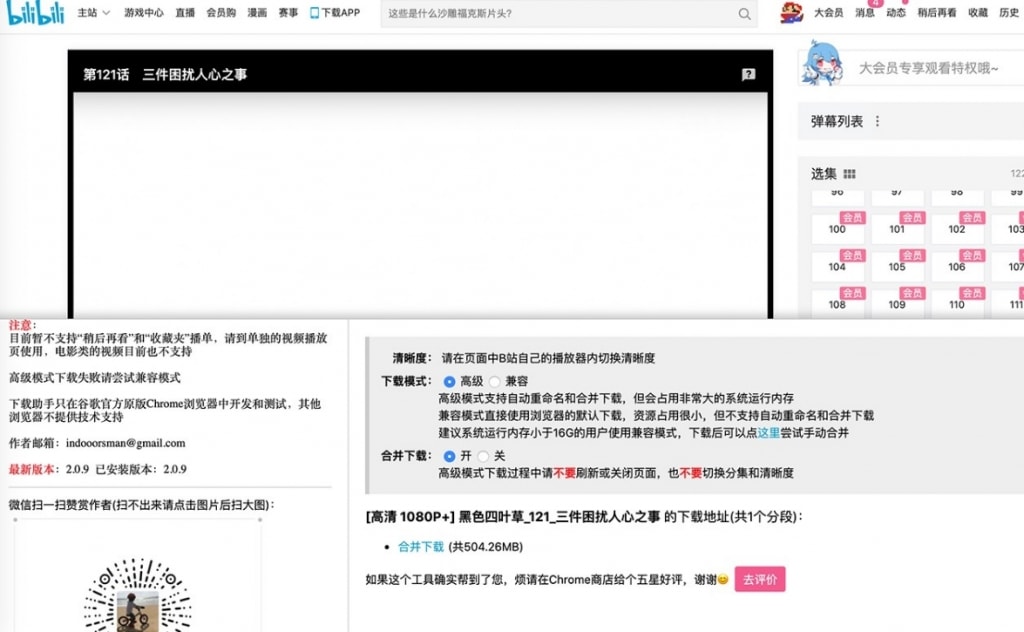Open the 直播 page
1024x632 pixels.
click(x=185, y=12)
